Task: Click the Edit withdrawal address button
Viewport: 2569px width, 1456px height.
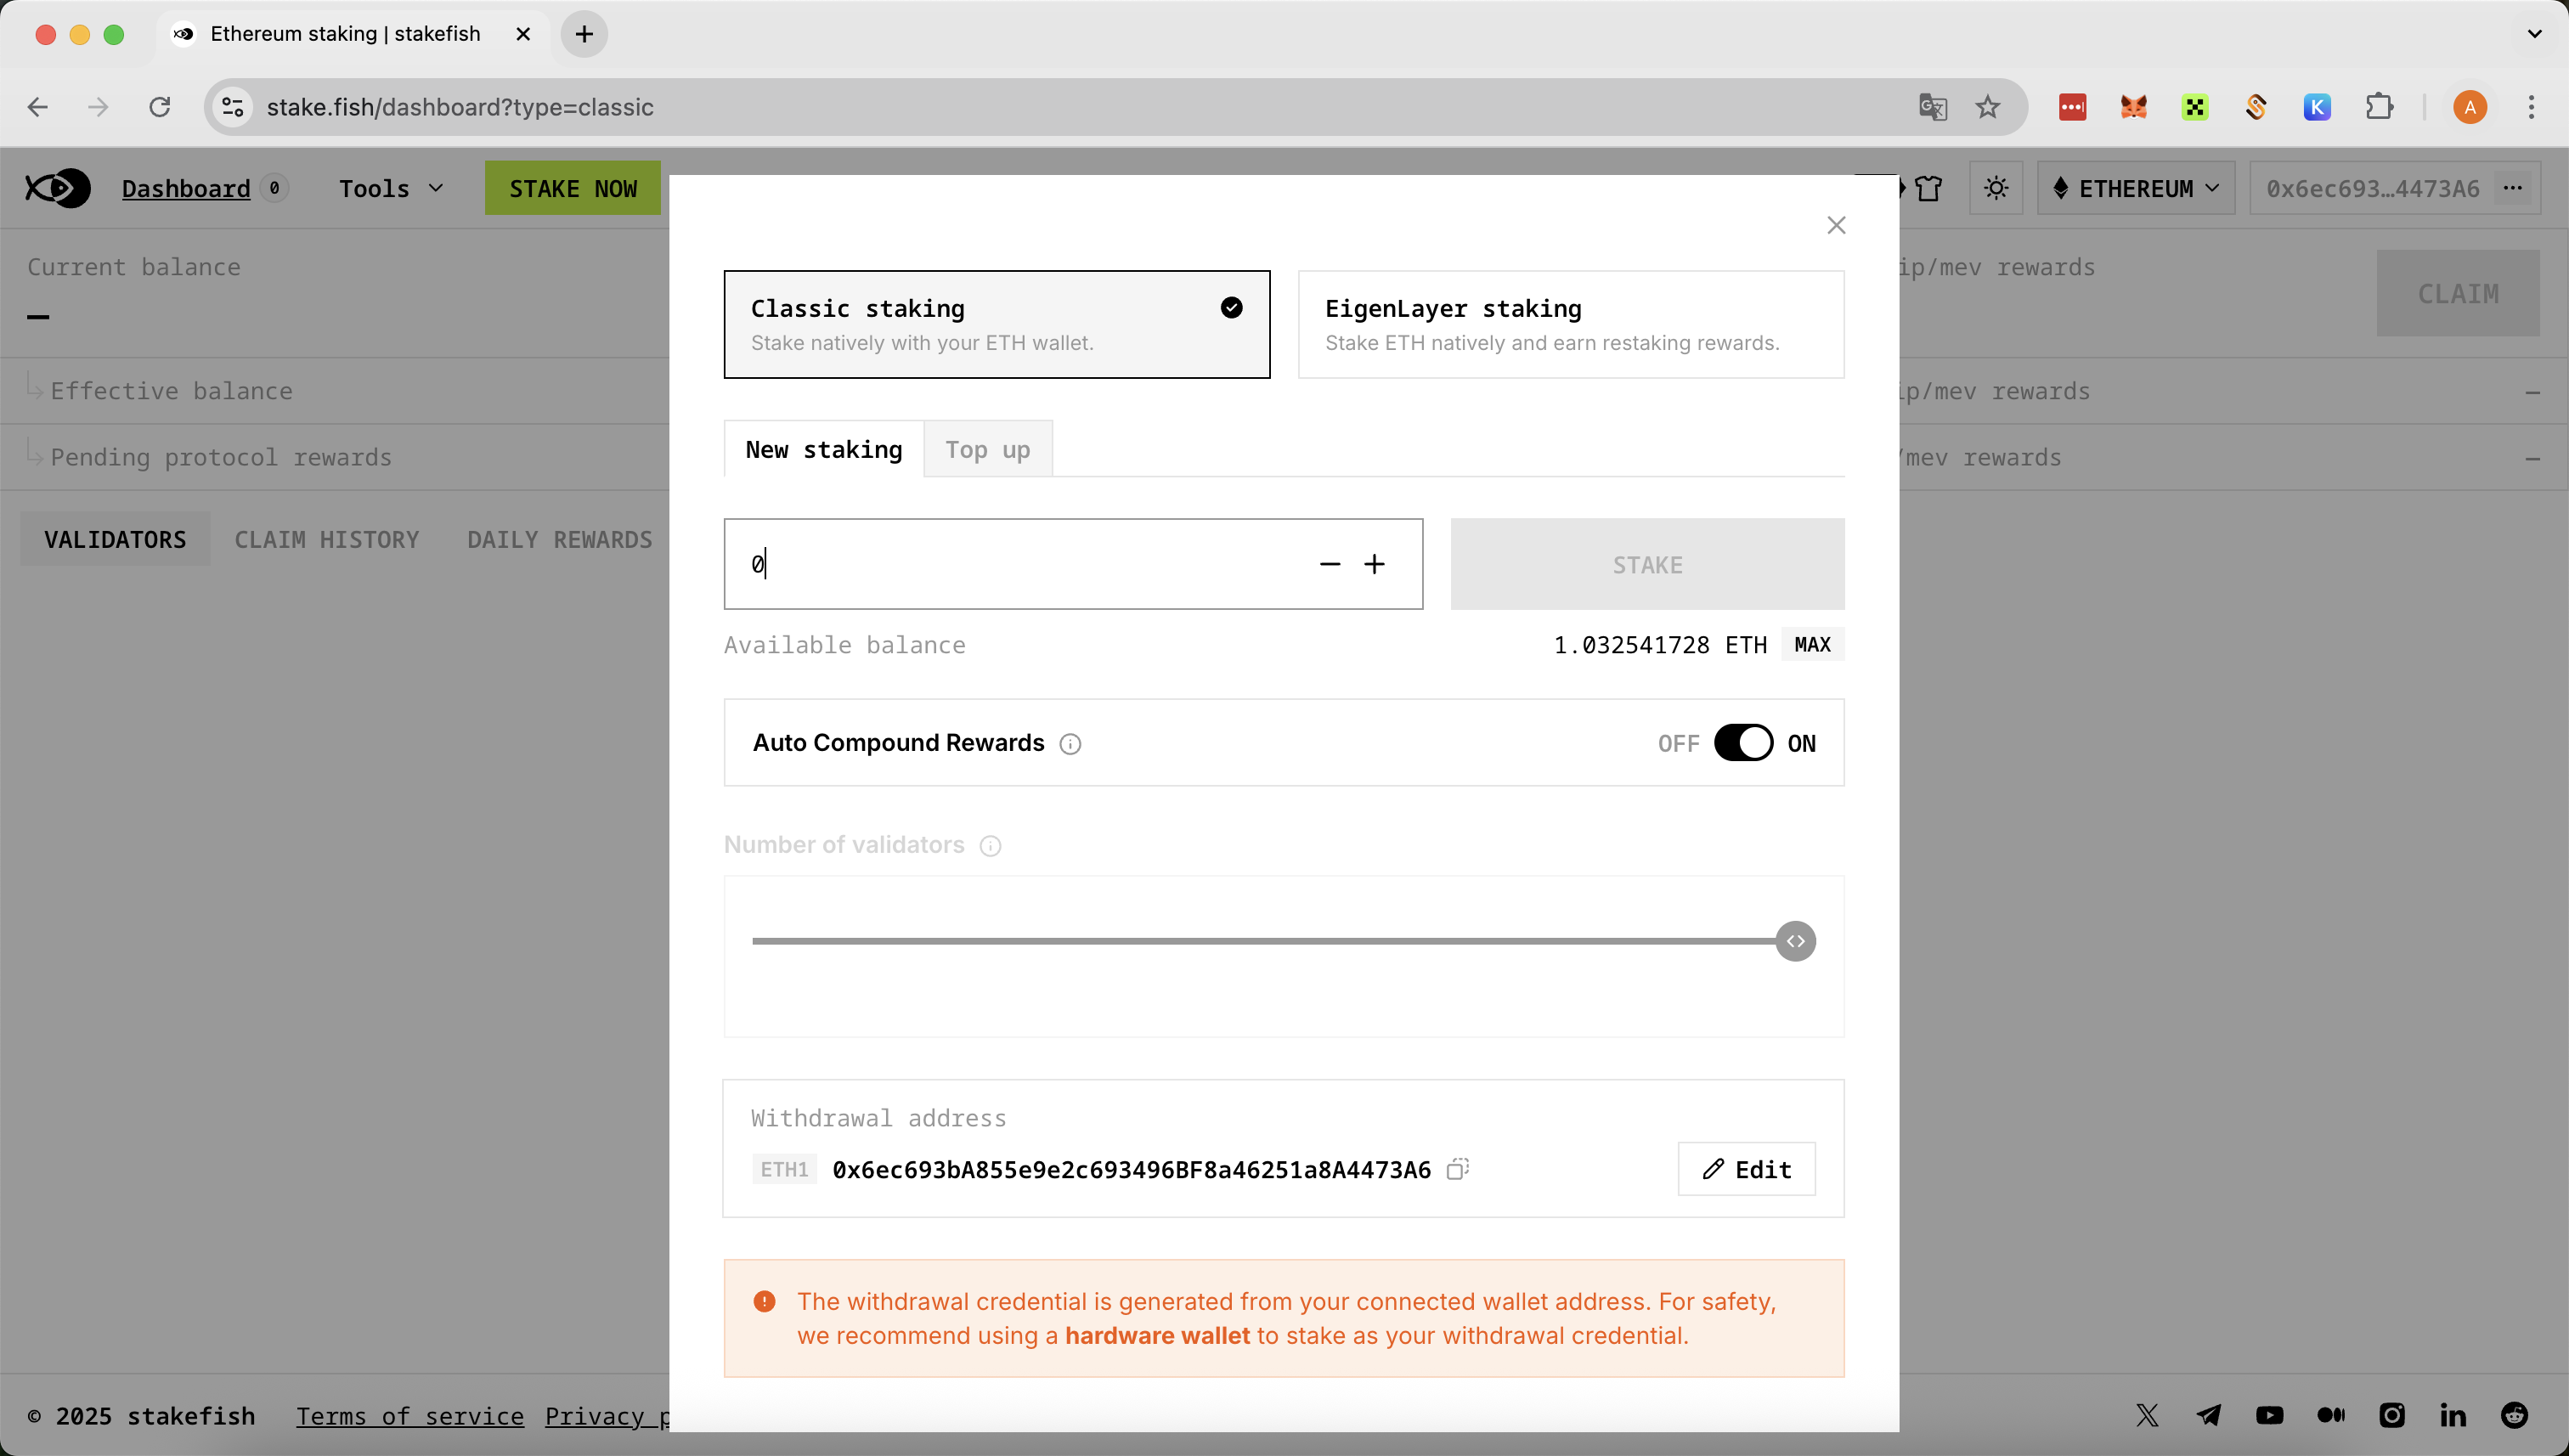Action: [1746, 1168]
